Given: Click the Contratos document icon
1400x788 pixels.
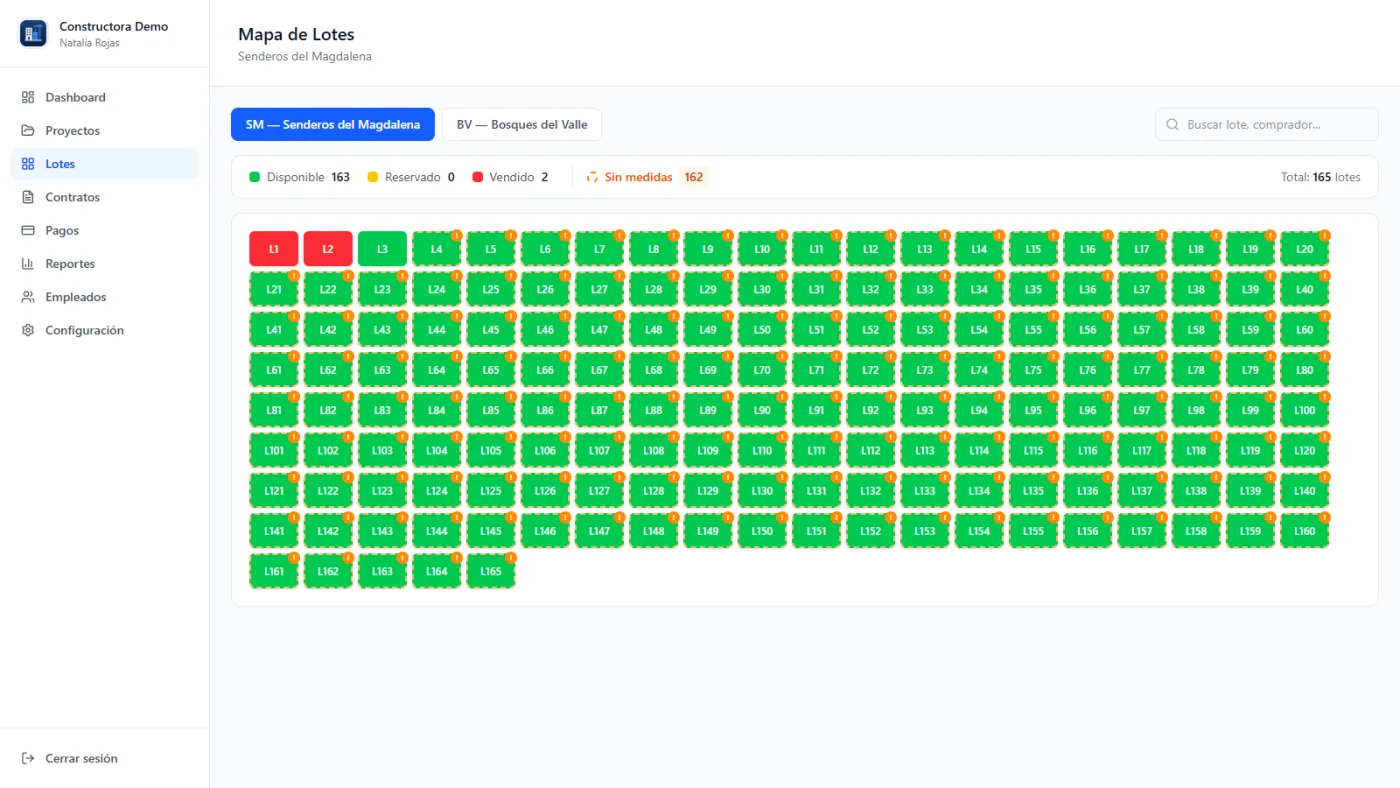Looking at the screenshot, I should click(x=28, y=197).
